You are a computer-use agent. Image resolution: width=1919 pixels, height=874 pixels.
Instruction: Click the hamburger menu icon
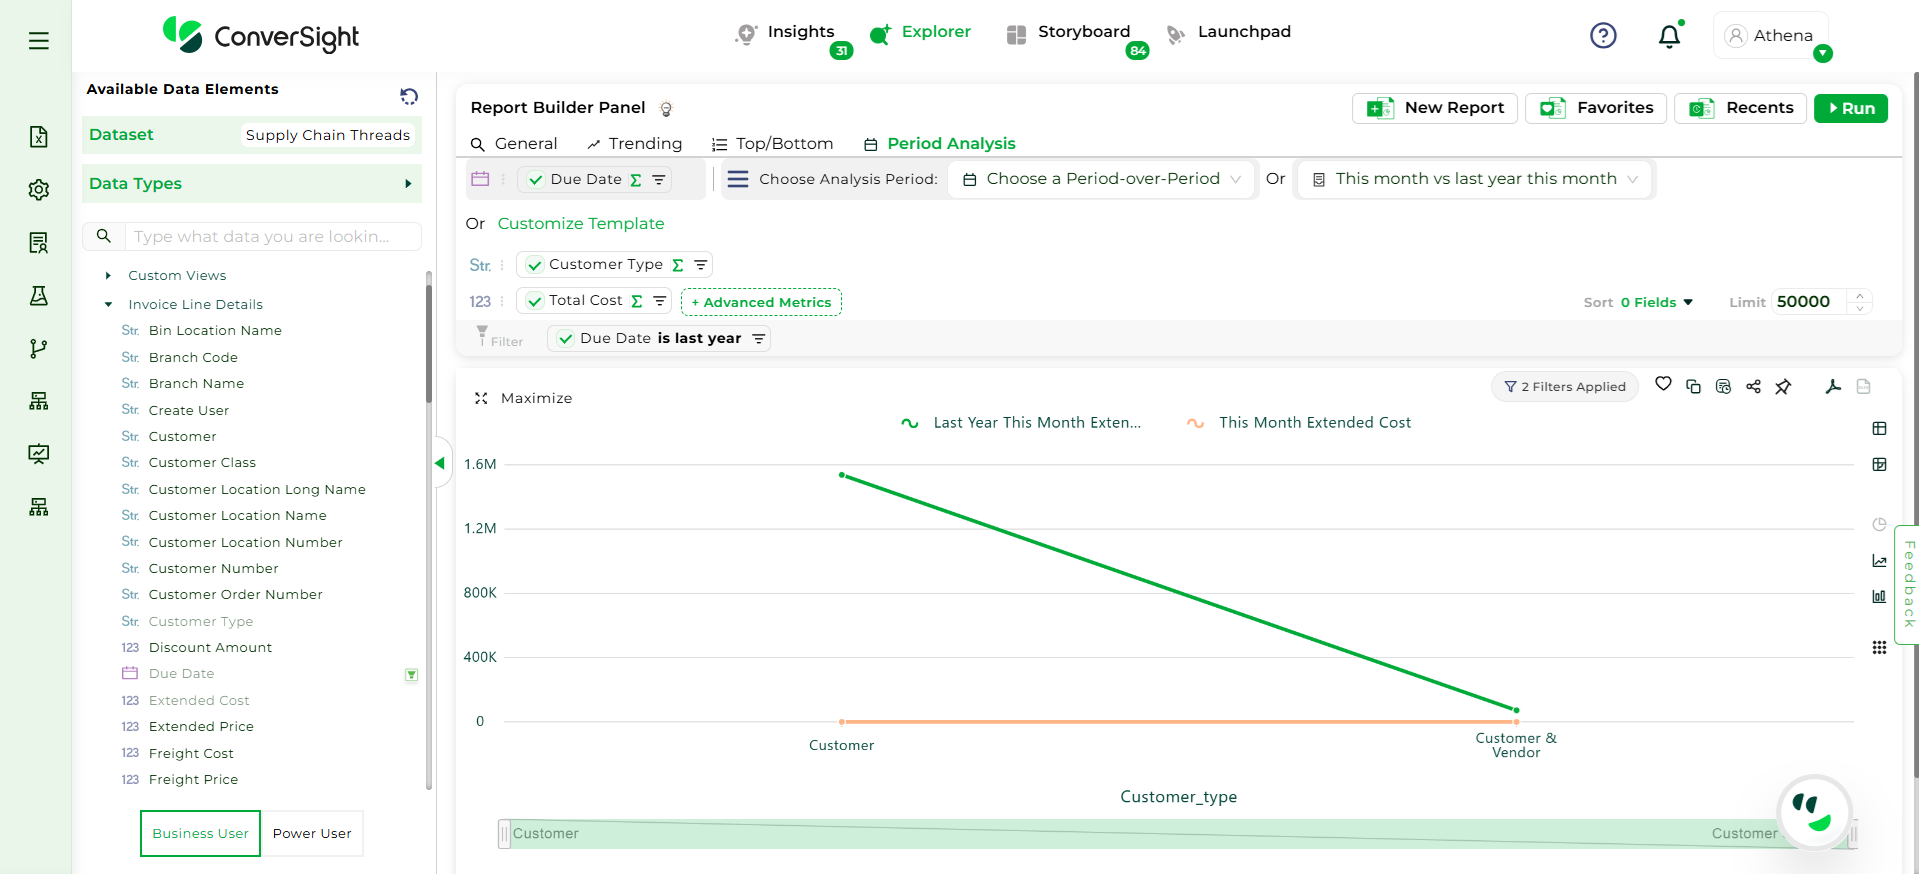39,41
